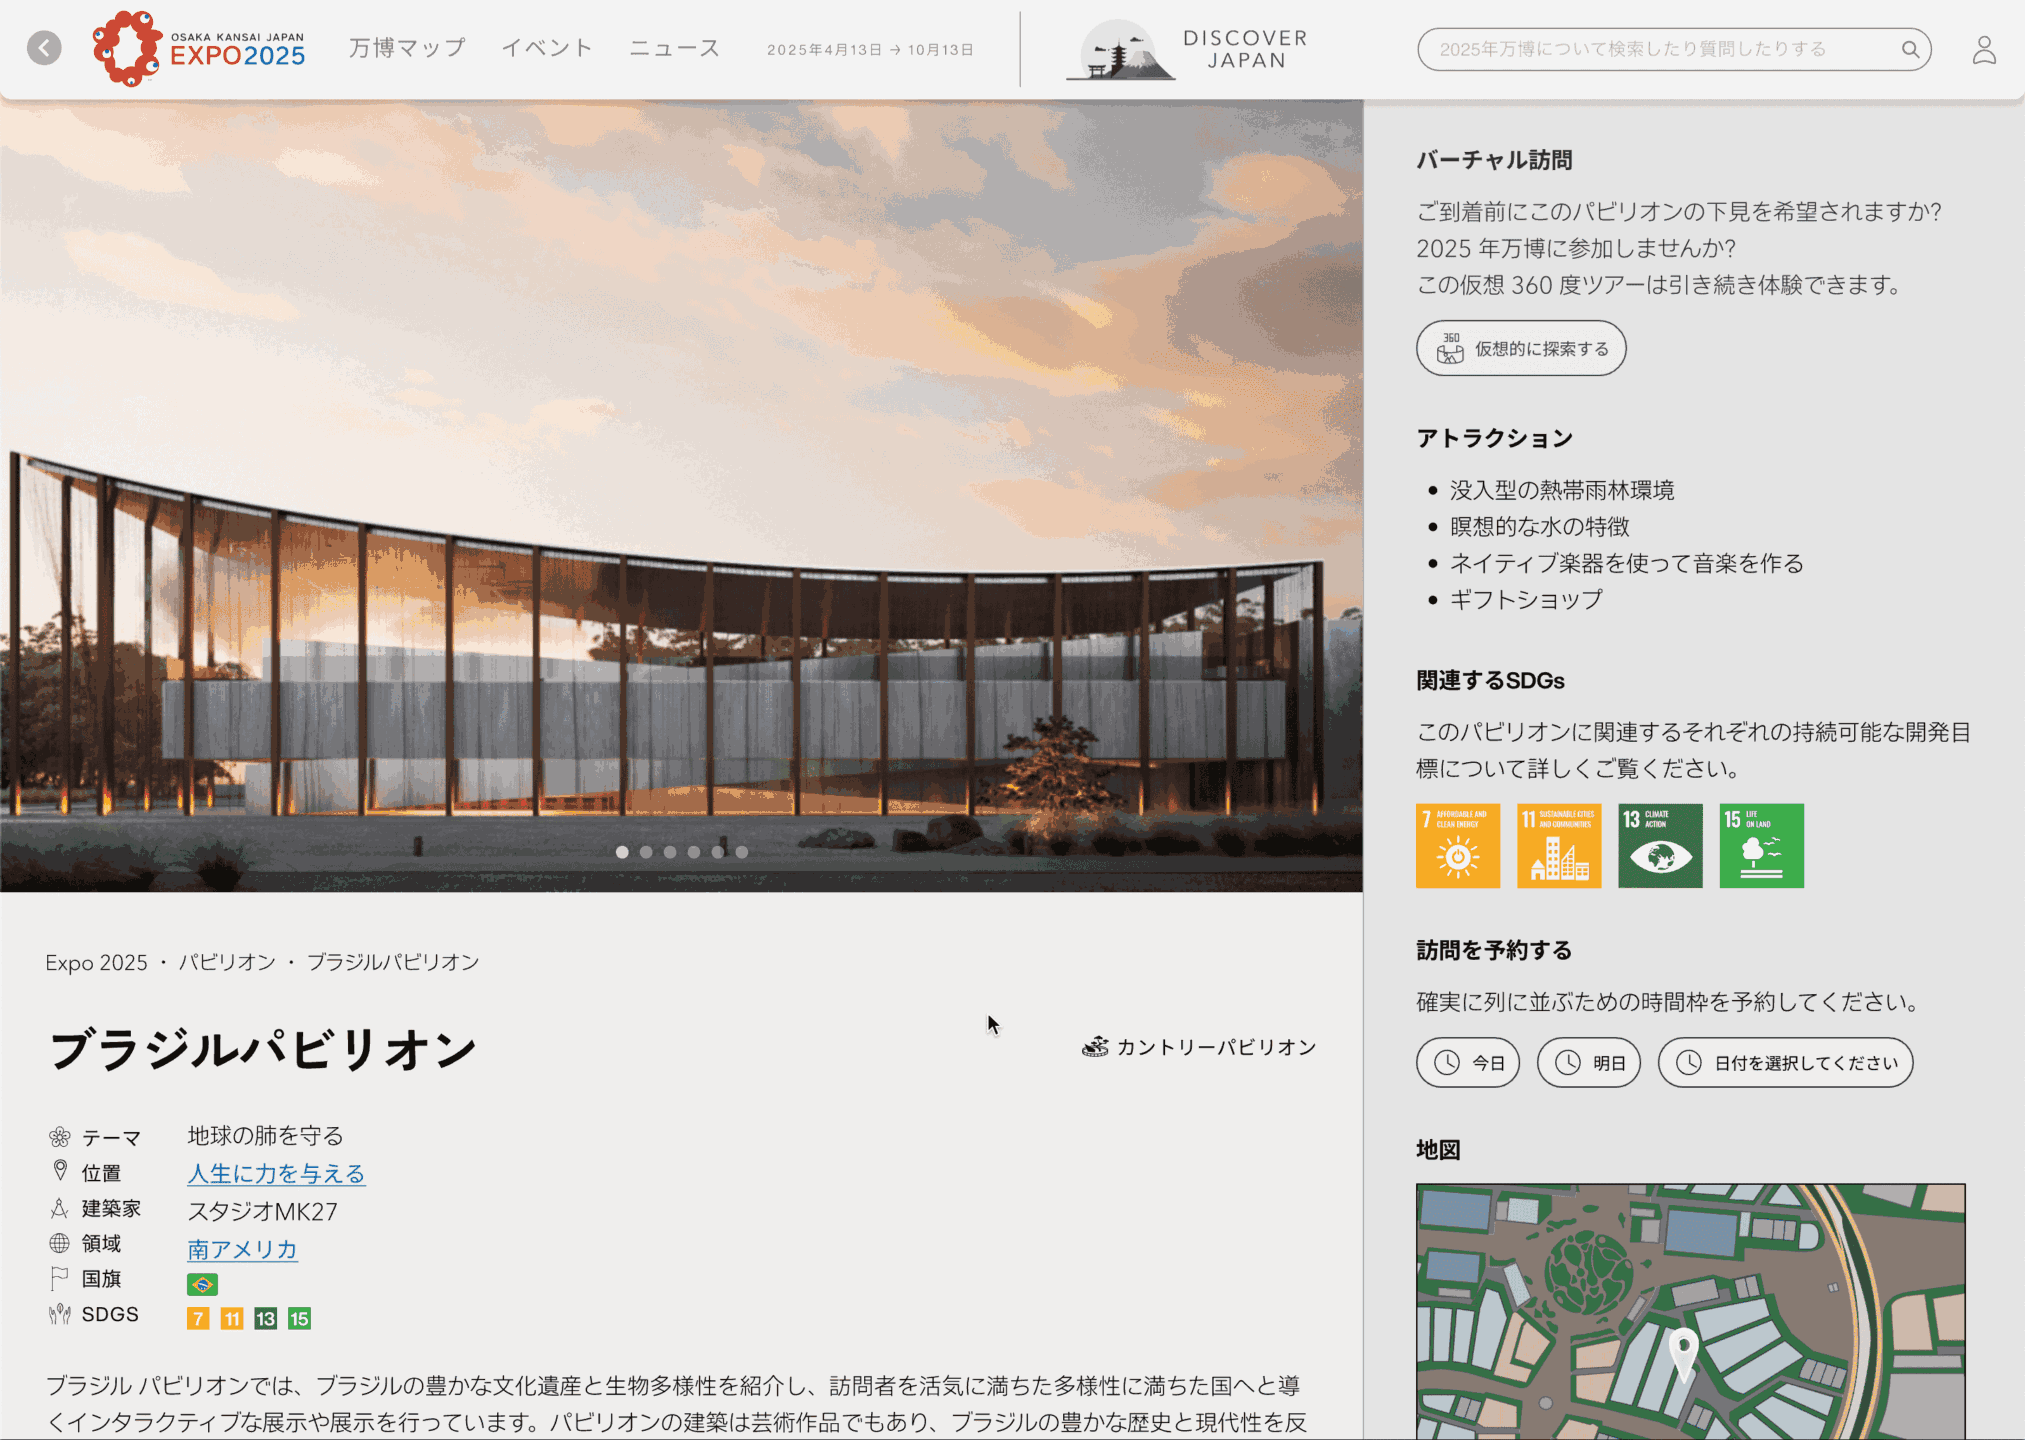Click the map location pin thumbnail
Image resolution: width=2025 pixels, height=1440 pixels.
tap(1684, 1352)
